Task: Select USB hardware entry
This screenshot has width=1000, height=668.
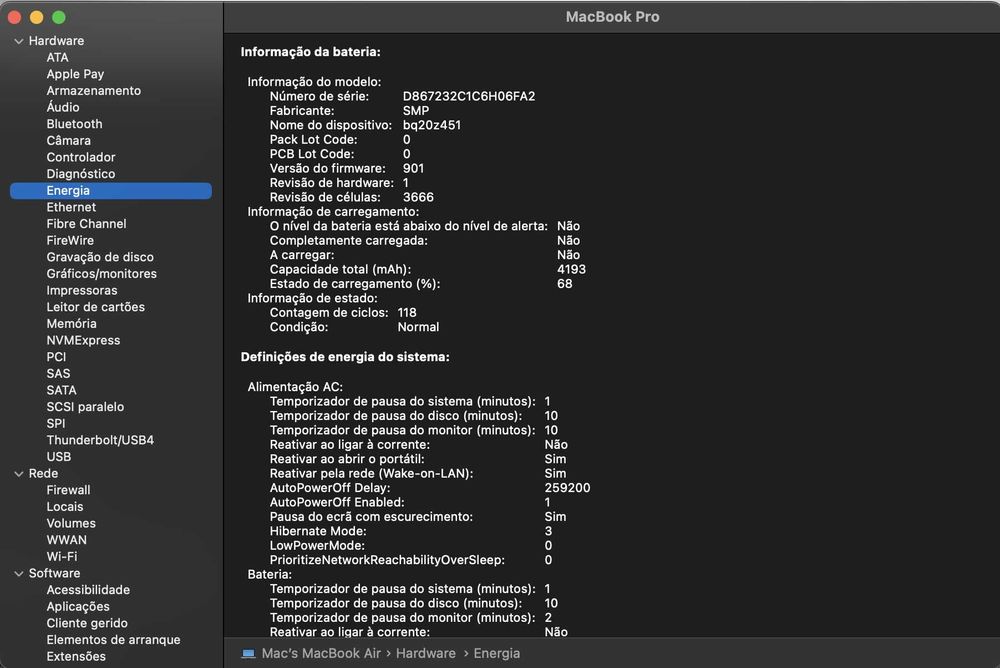Action: coord(59,456)
